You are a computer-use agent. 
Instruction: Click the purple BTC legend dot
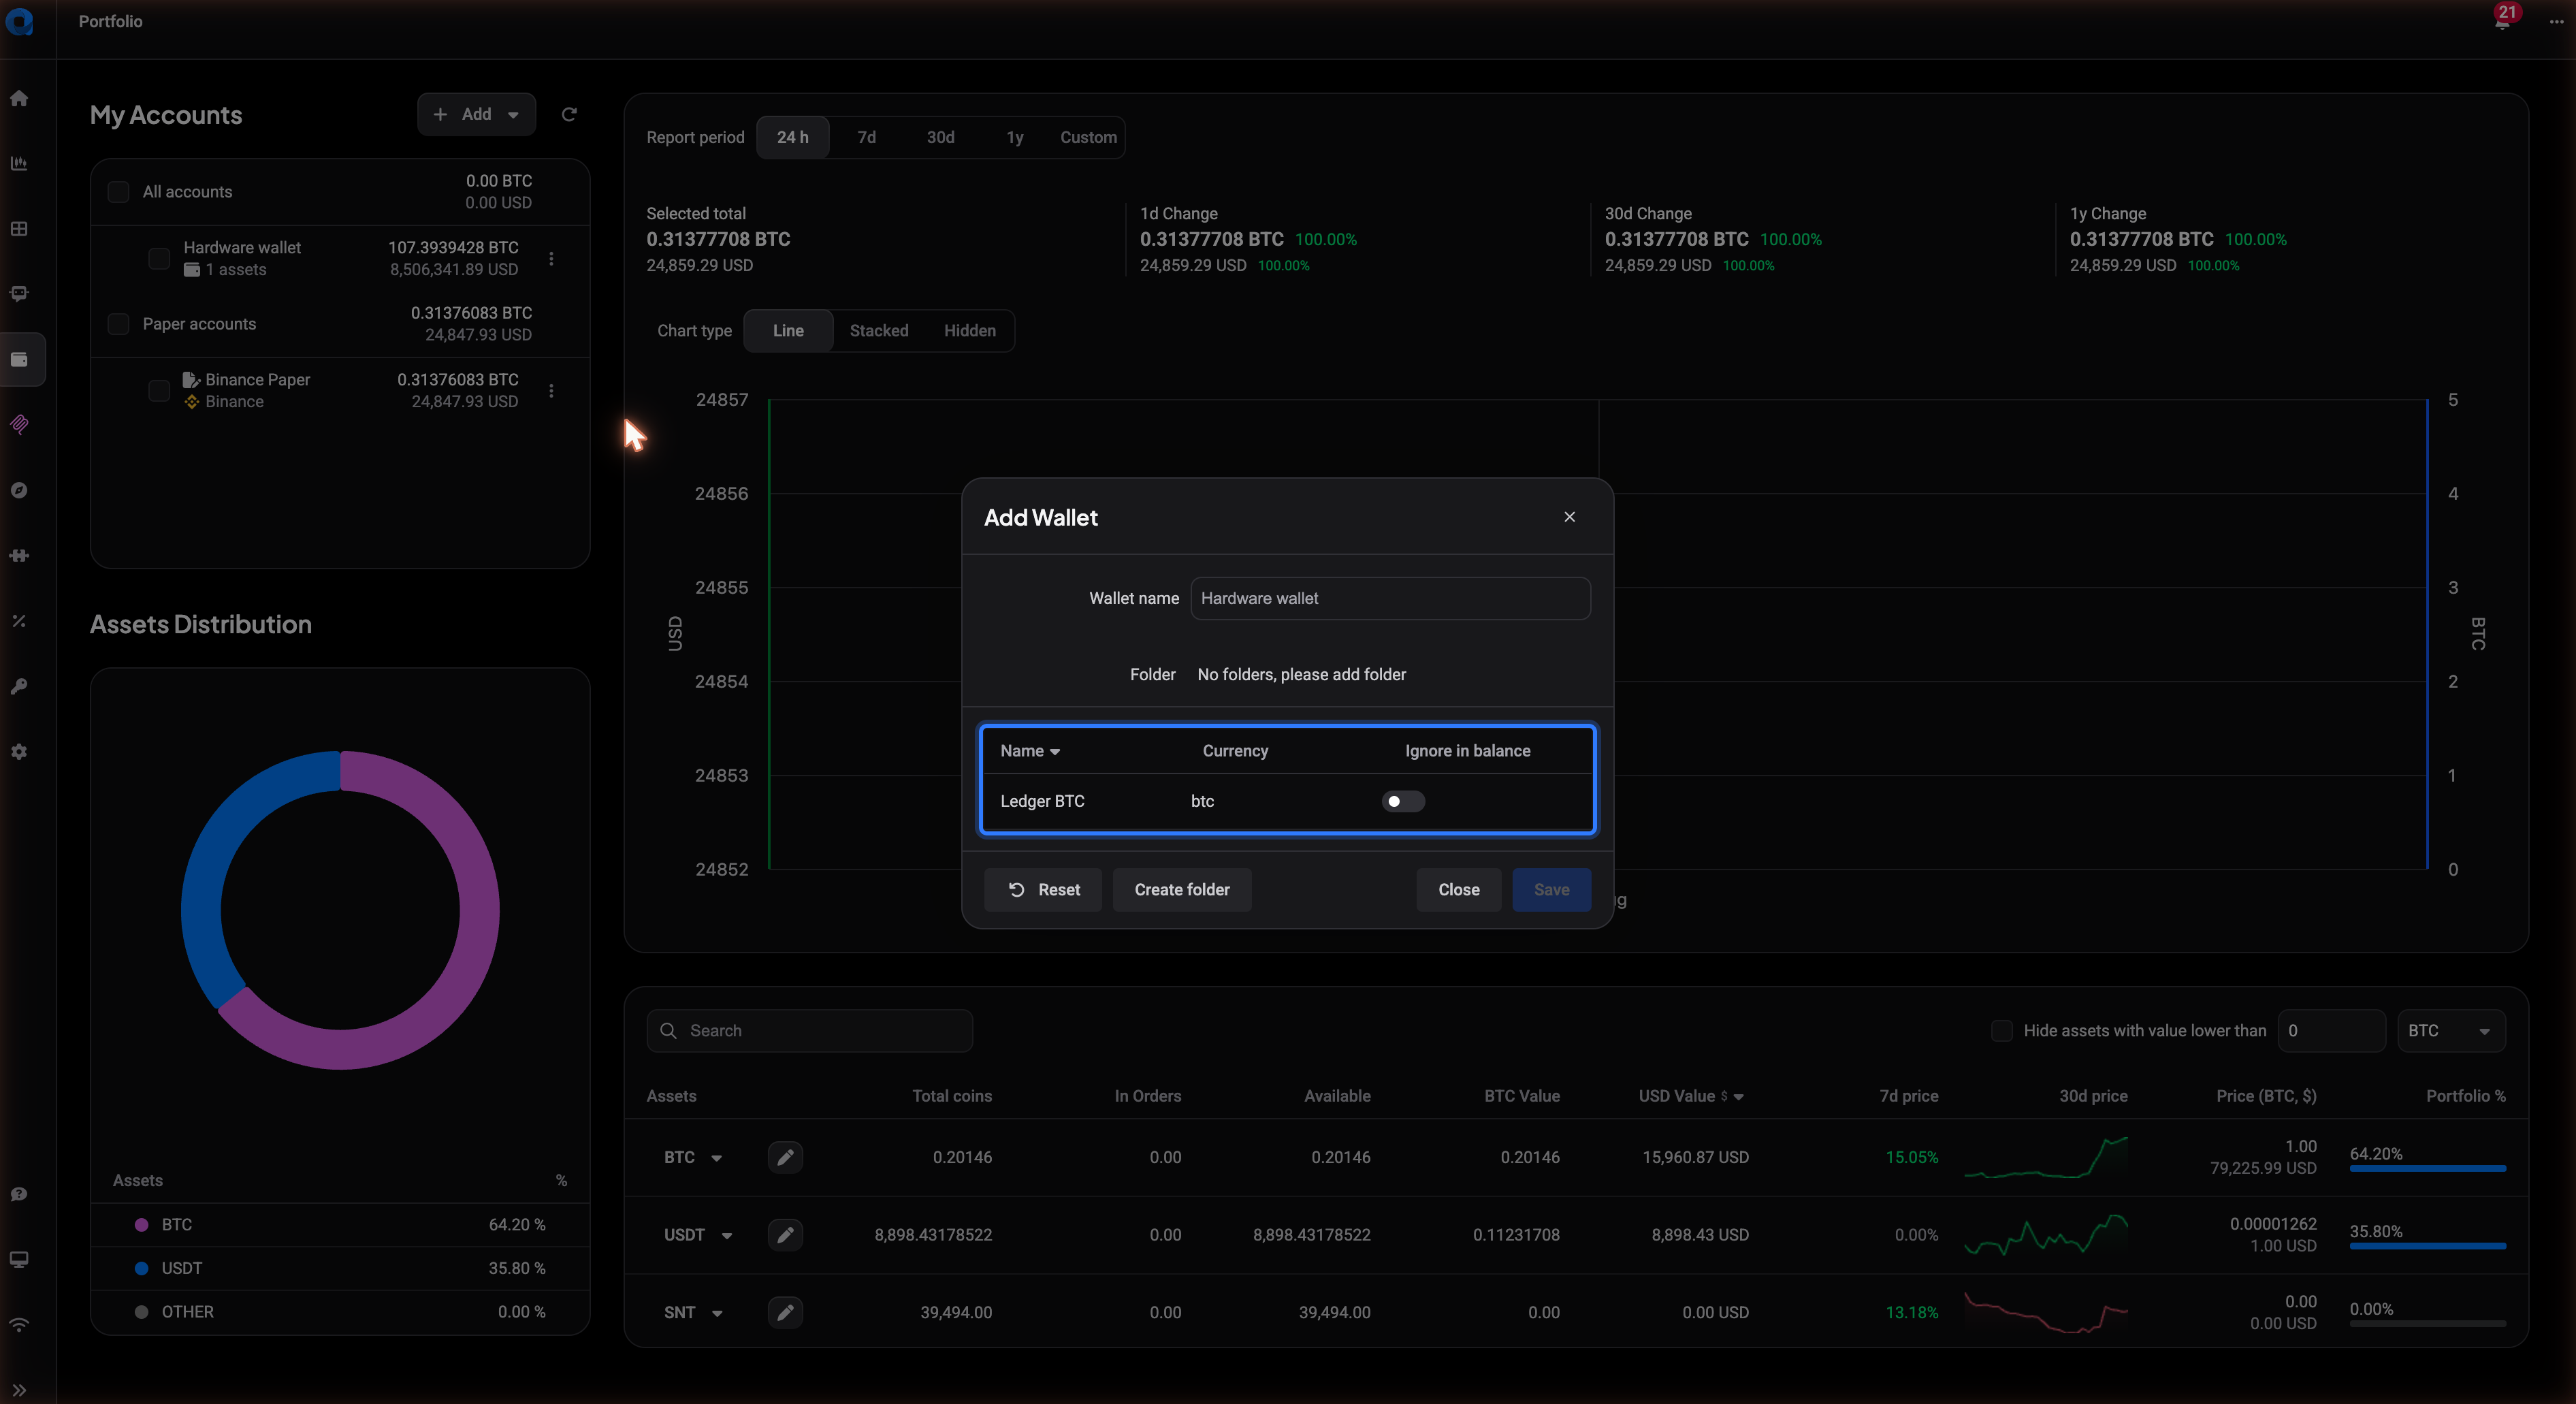coord(142,1225)
